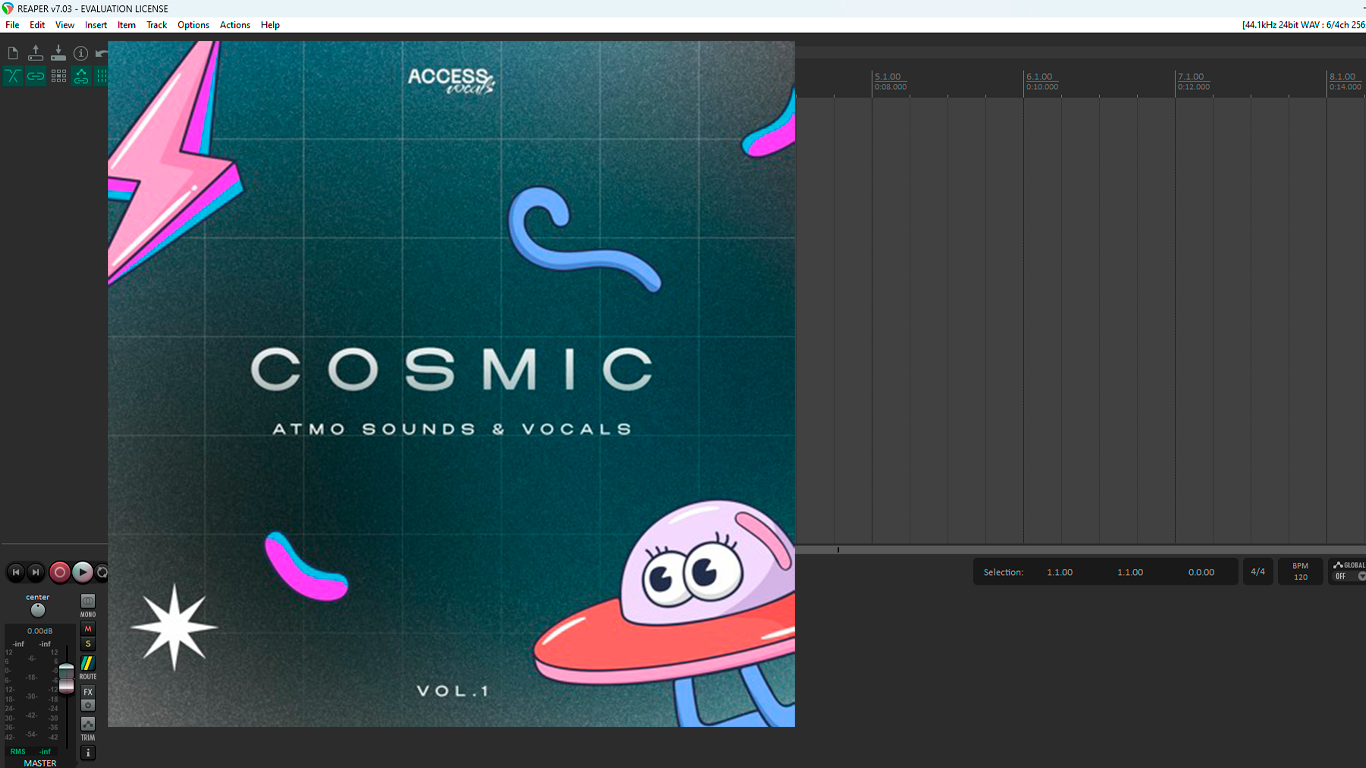Open a project with the upload-arrow icon
Screen dimensions: 1366x768
click(x=36, y=53)
